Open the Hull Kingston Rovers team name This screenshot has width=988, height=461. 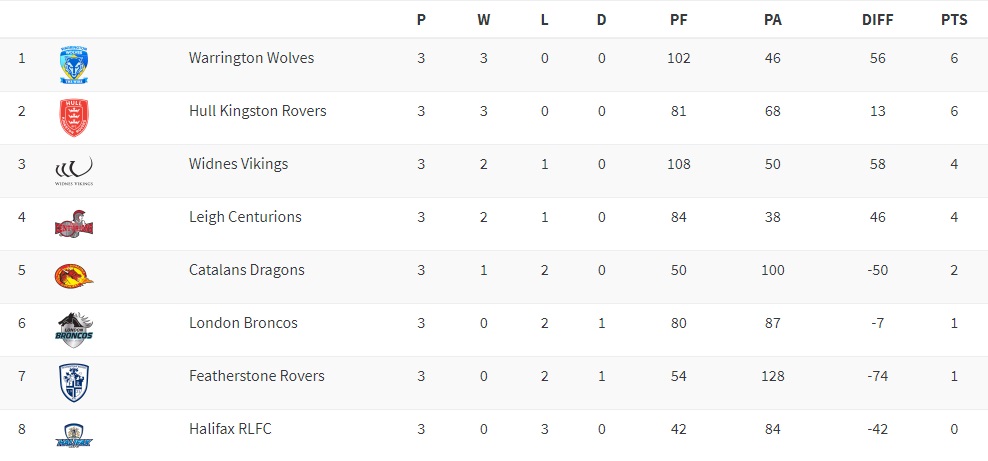click(257, 111)
